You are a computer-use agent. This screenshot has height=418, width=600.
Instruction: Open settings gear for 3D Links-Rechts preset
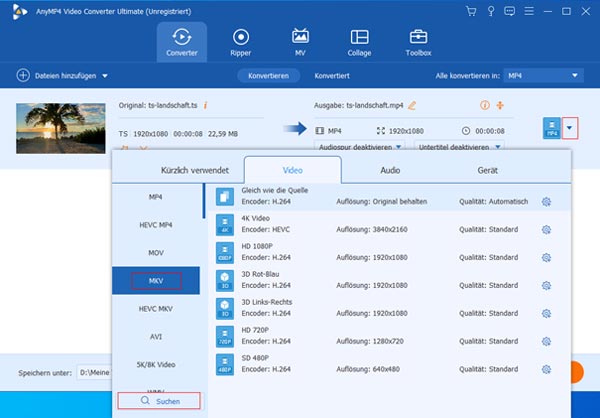pyautogui.click(x=546, y=314)
